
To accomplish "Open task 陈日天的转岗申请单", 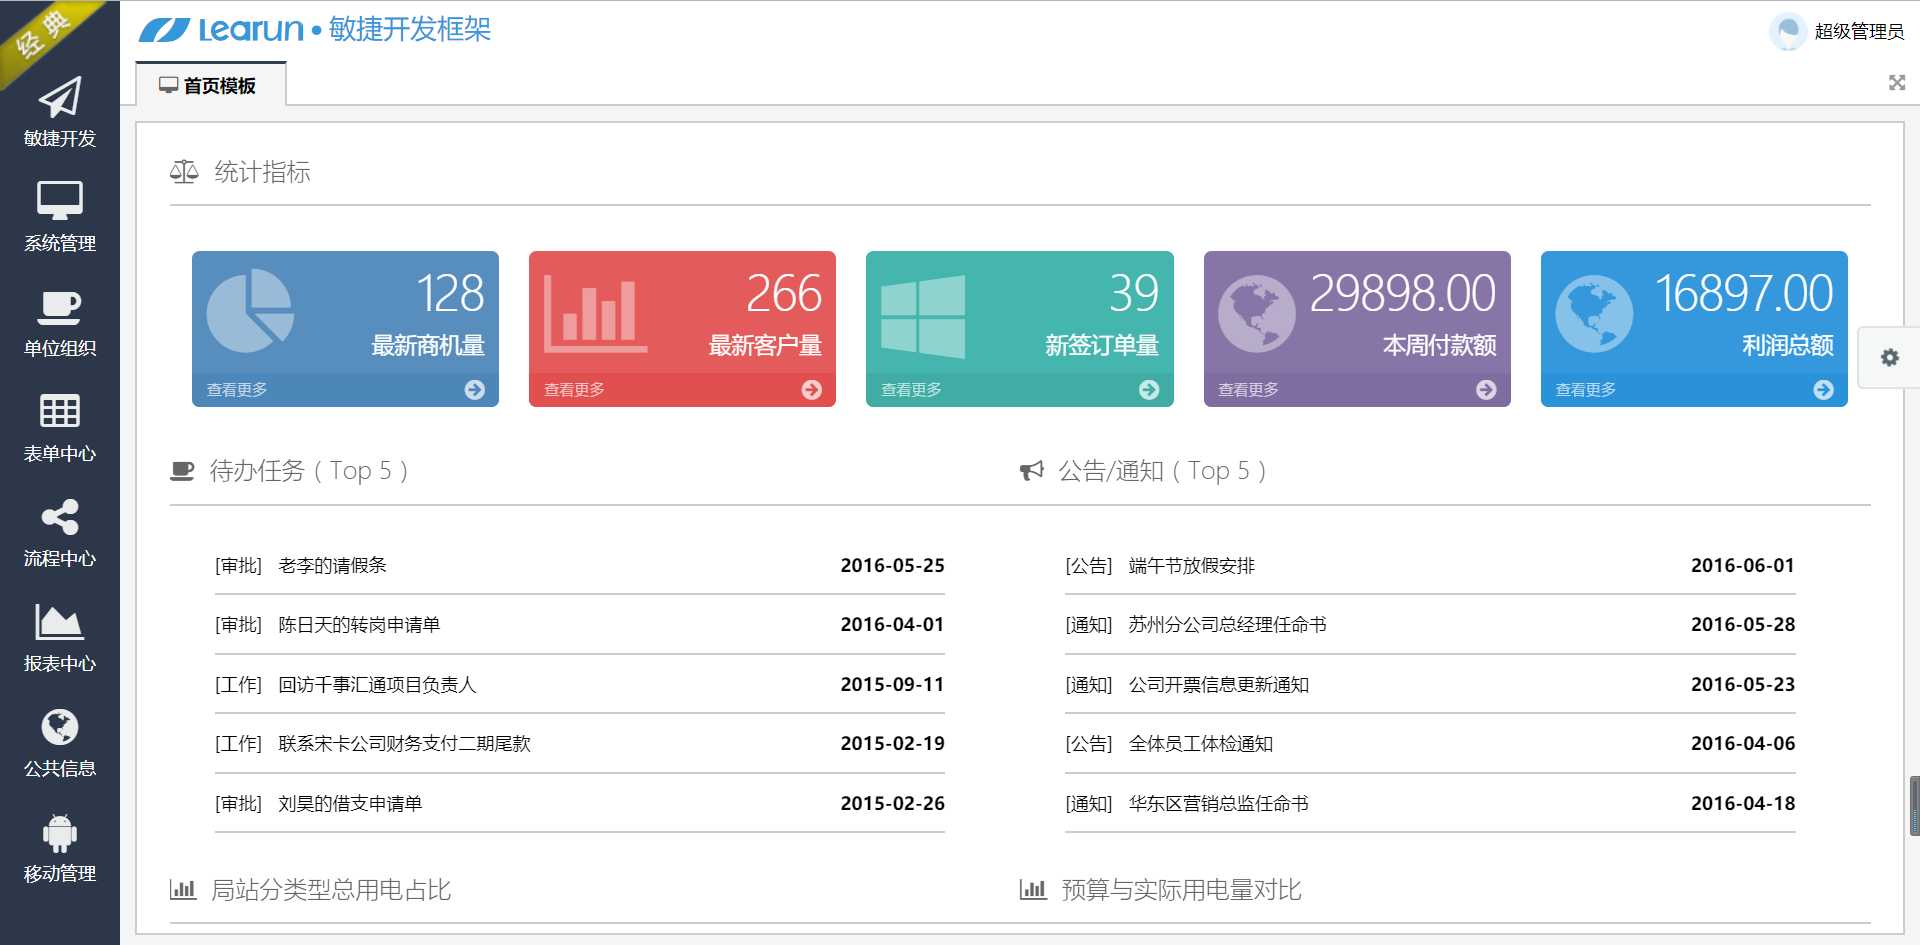I will point(359,625).
